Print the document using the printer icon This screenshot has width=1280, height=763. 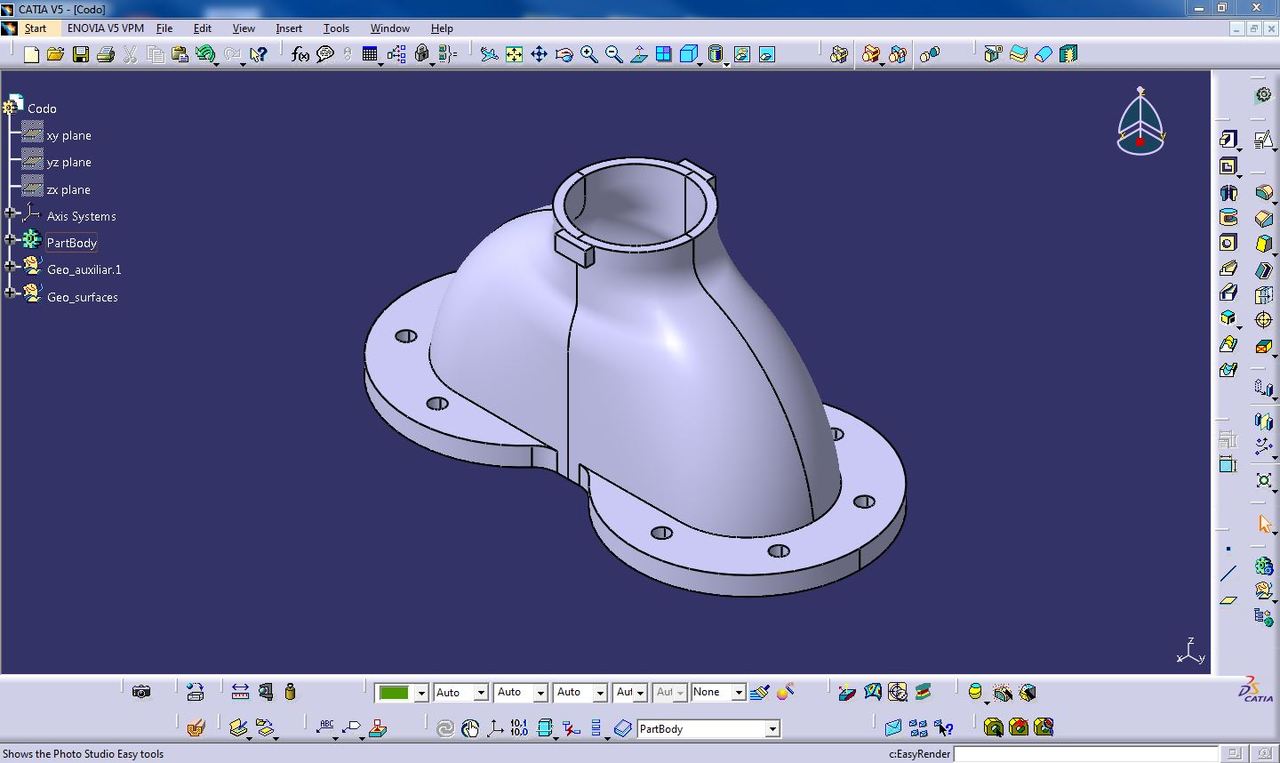click(105, 54)
